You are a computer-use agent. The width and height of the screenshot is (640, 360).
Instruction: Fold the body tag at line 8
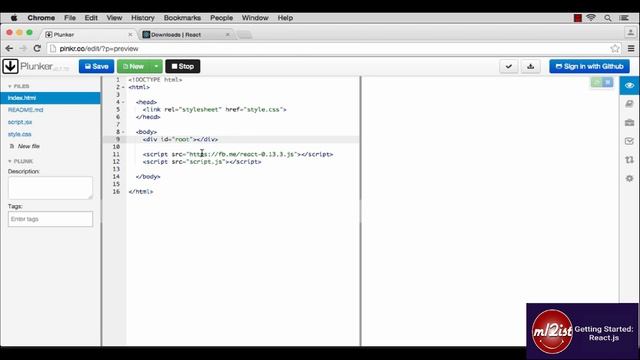[123, 132]
